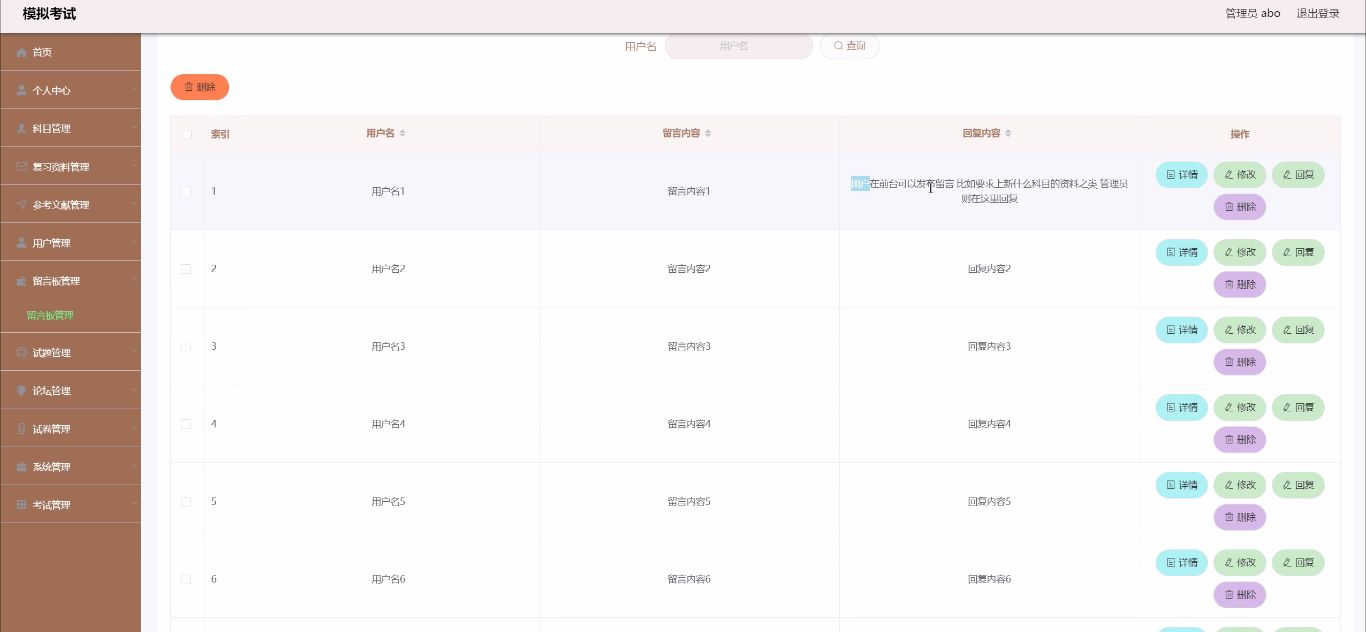Expand the 考试管理 sidebar menu
This screenshot has height=632, width=1366.
(x=70, y=505)
